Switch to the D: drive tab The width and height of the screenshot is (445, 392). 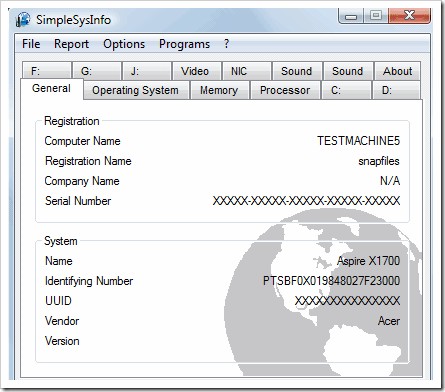[x=396, y=90]
